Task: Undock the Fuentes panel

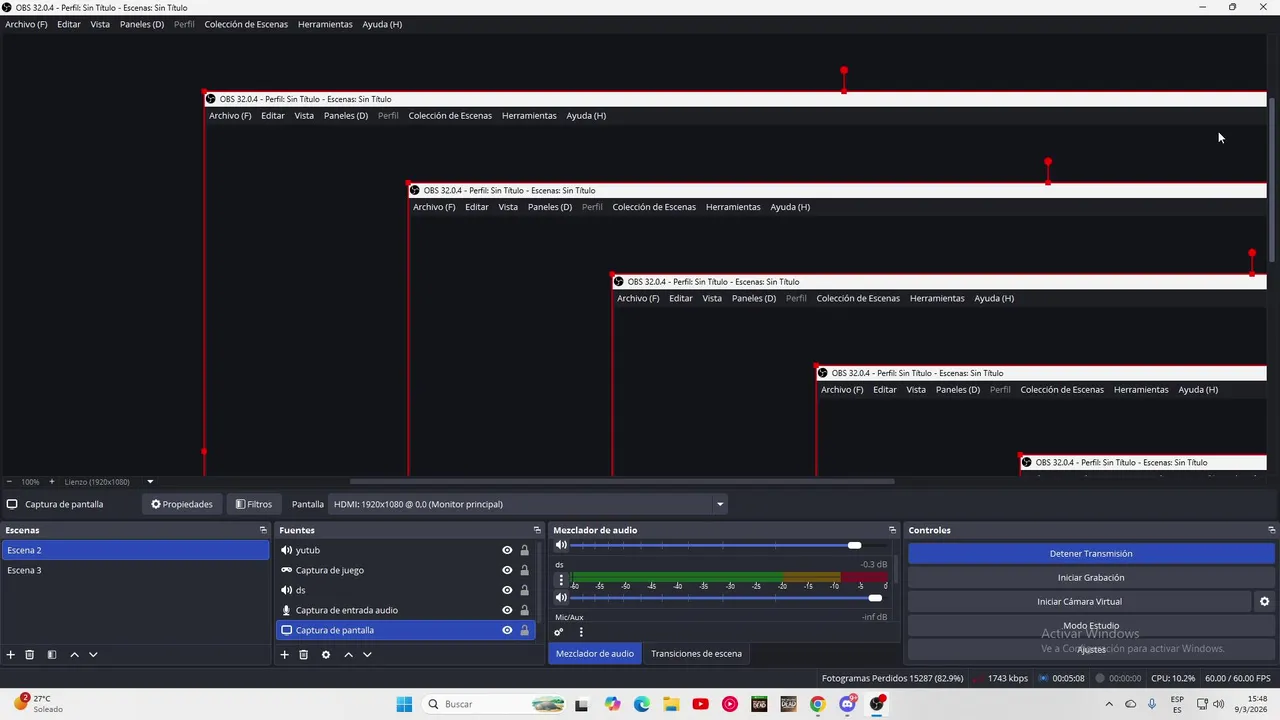Action: pos(537,530)
